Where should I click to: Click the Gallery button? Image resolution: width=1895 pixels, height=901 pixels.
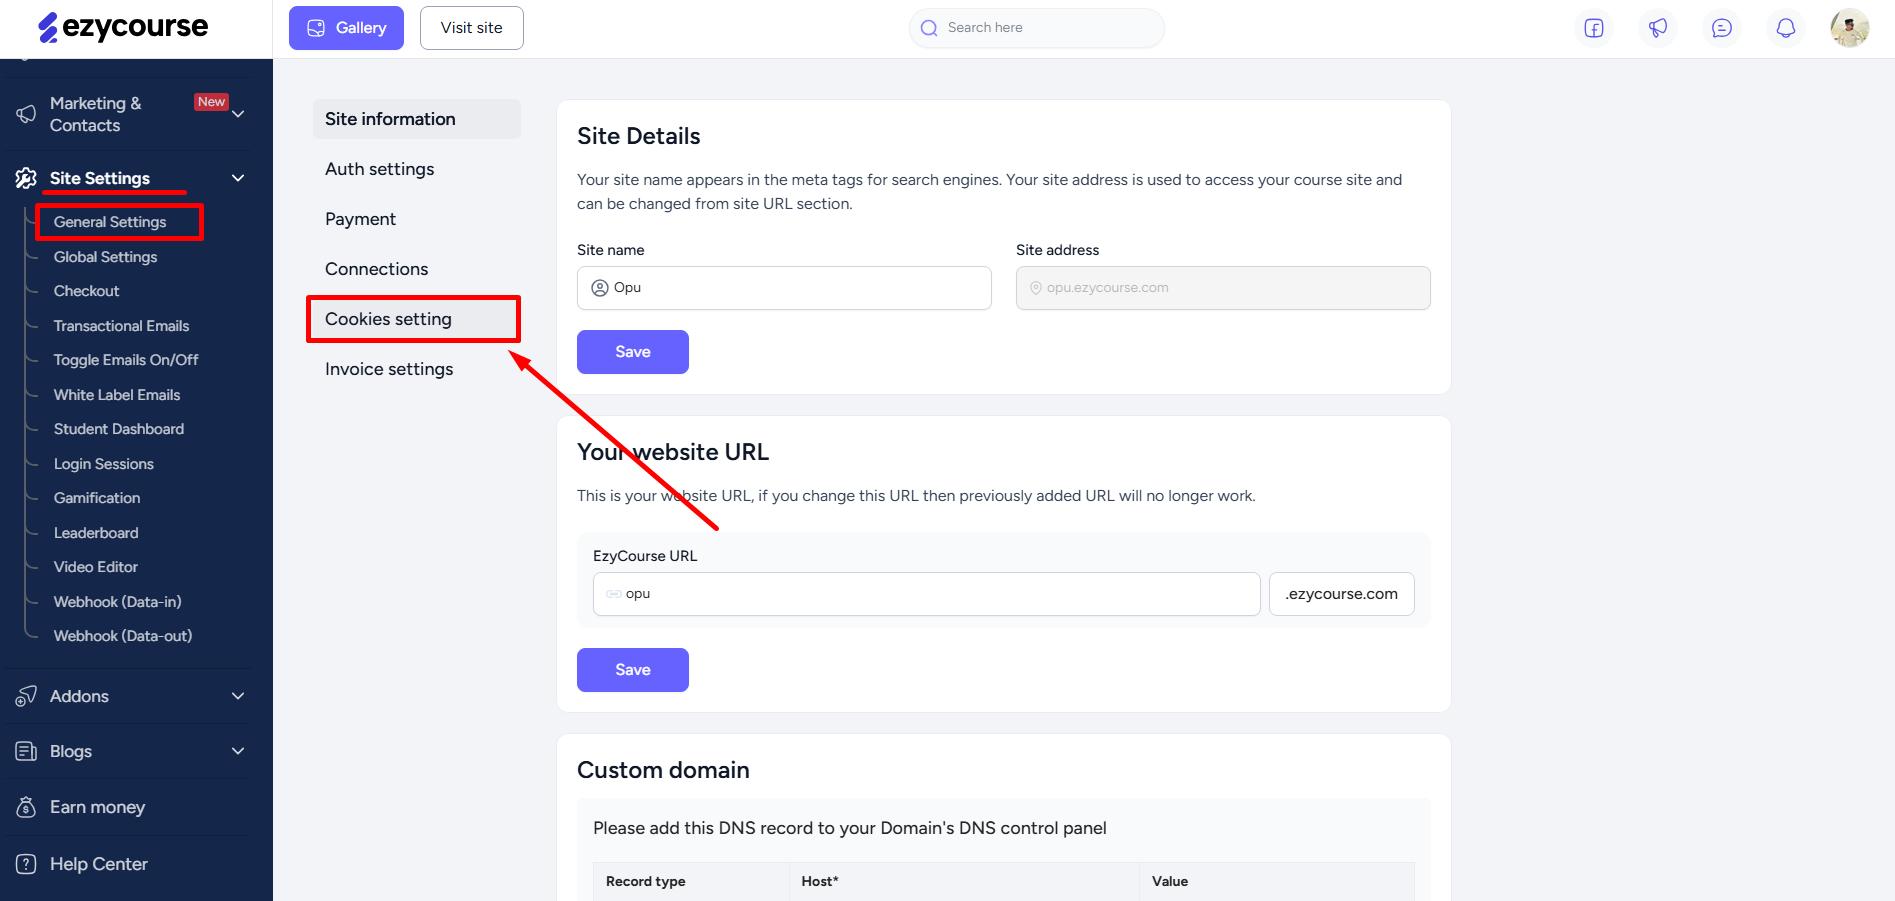click(346, 28)
